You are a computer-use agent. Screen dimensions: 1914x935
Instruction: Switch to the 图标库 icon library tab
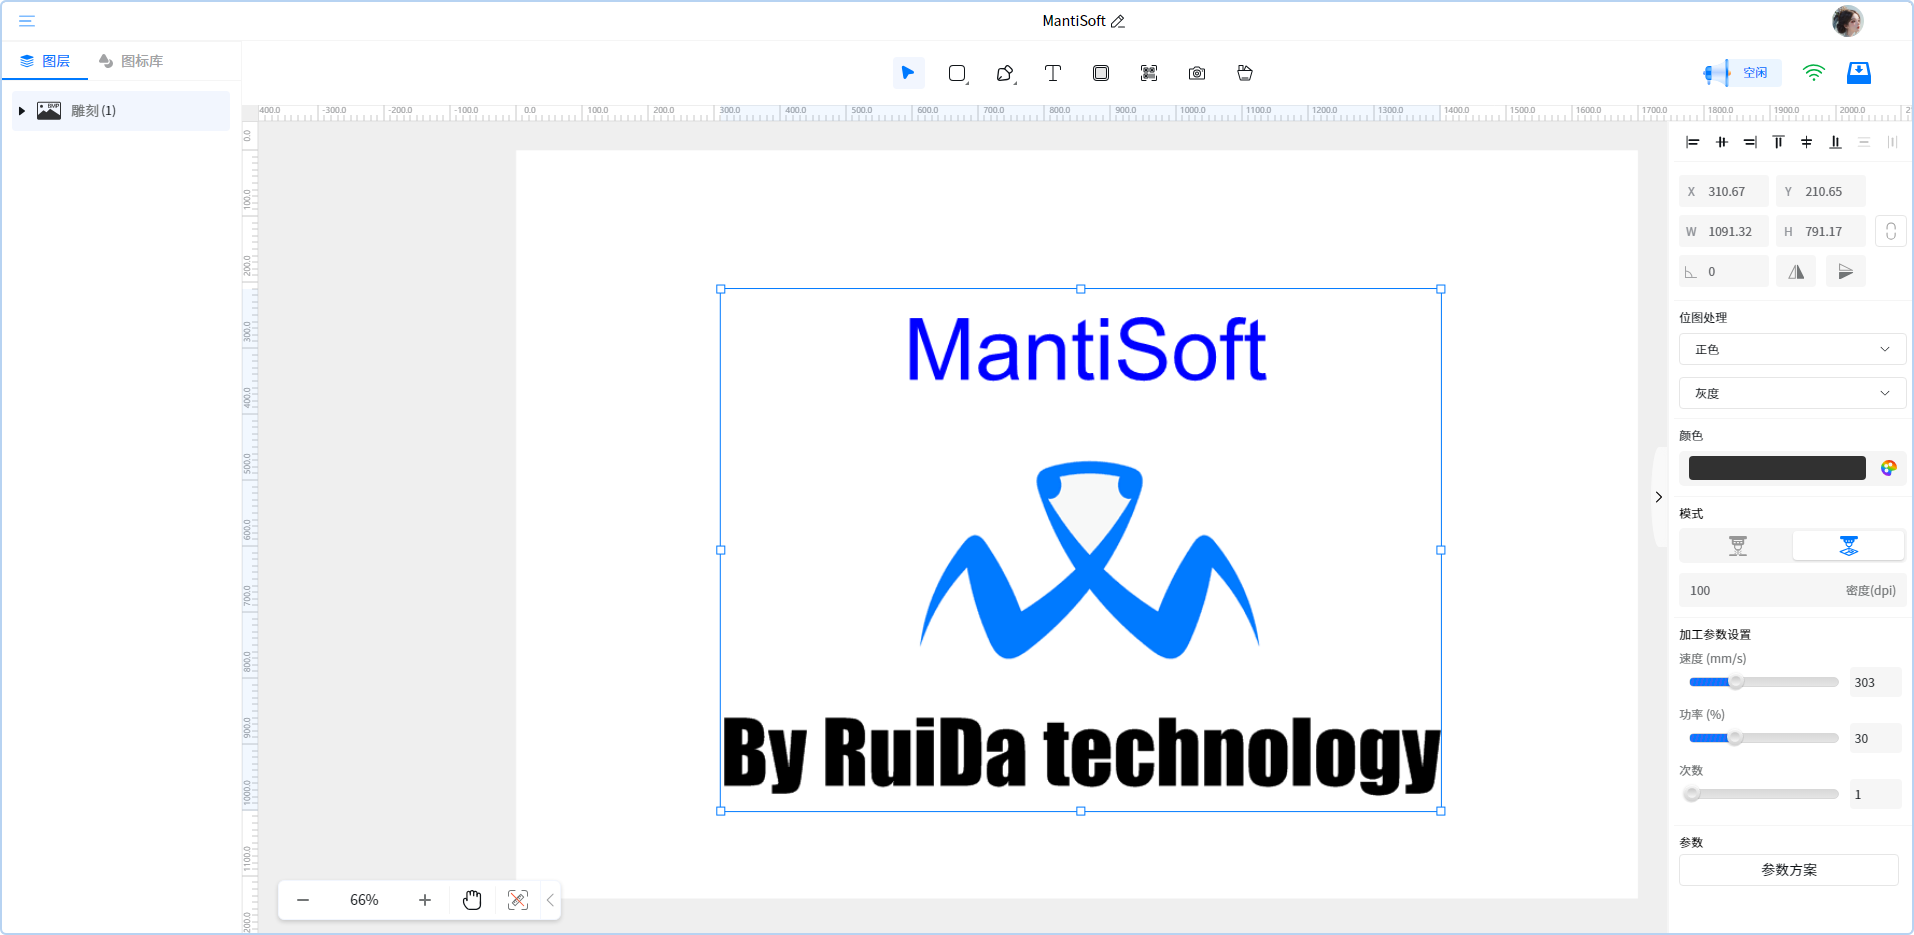click(131, 61)
